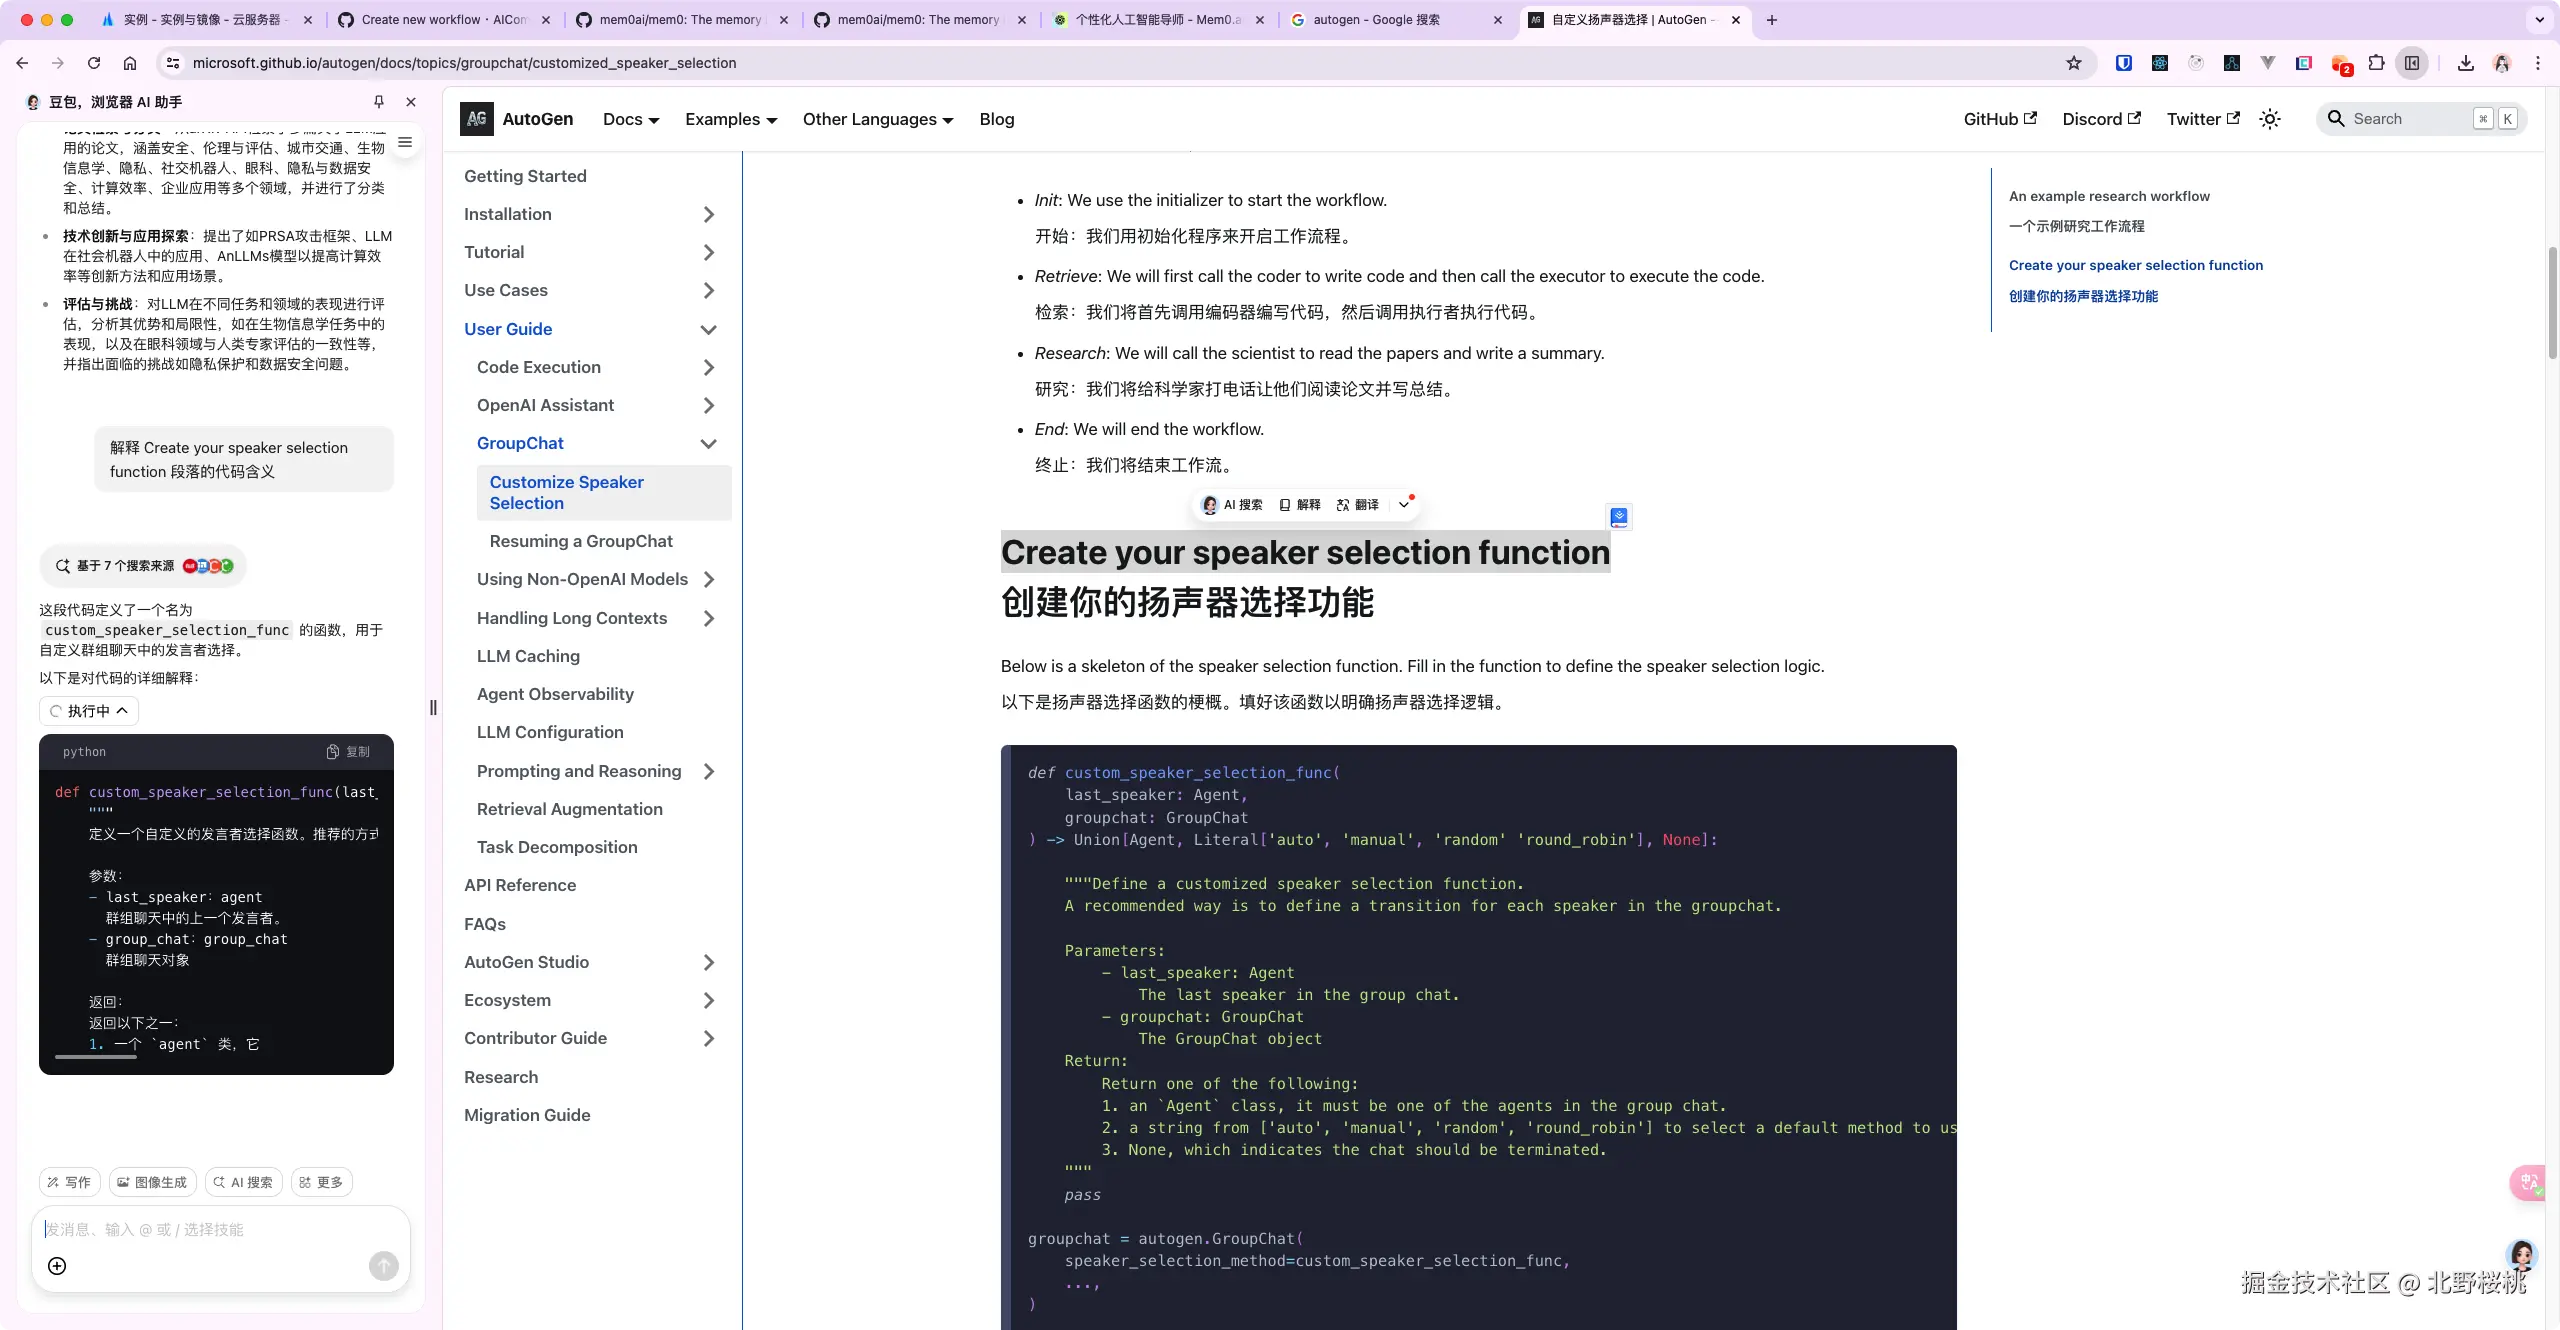Open the Blog nav item
Image resolution: width=2560 pixels, height=1330 pixels.
(x=996, y=119)
